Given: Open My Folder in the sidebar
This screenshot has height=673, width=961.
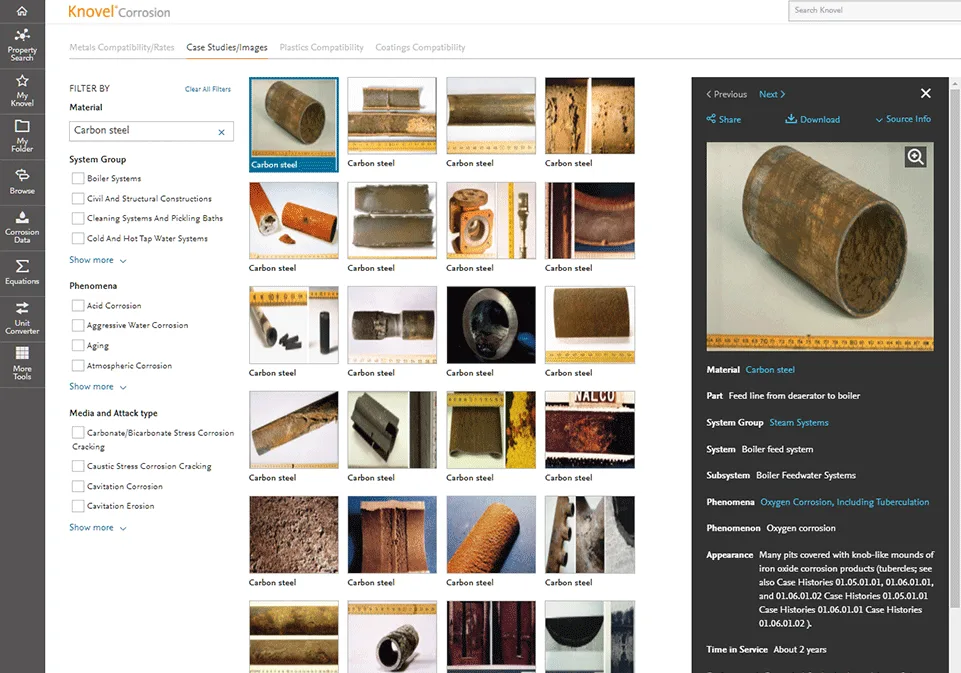Looking at the screenshot, I should tap(22, 133).
